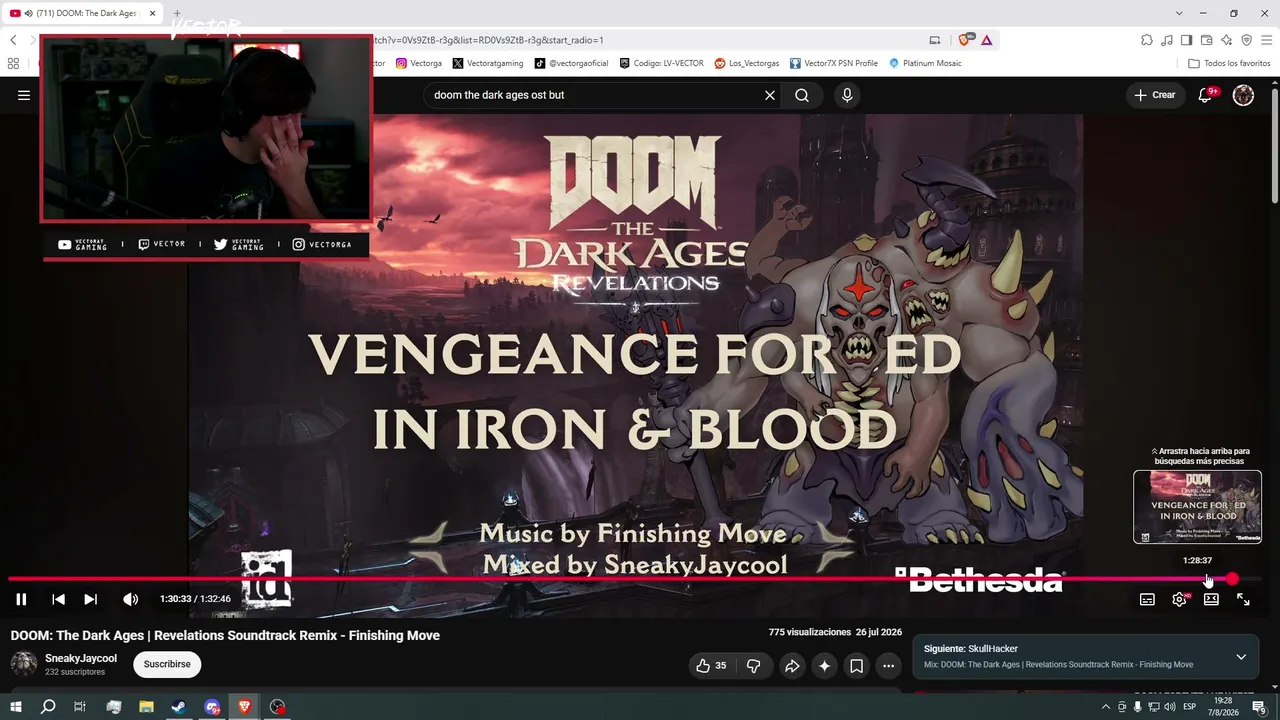1280x720 pixels.
Task: Show hidden system tray icons
Action: click(x=1105, y=707)
